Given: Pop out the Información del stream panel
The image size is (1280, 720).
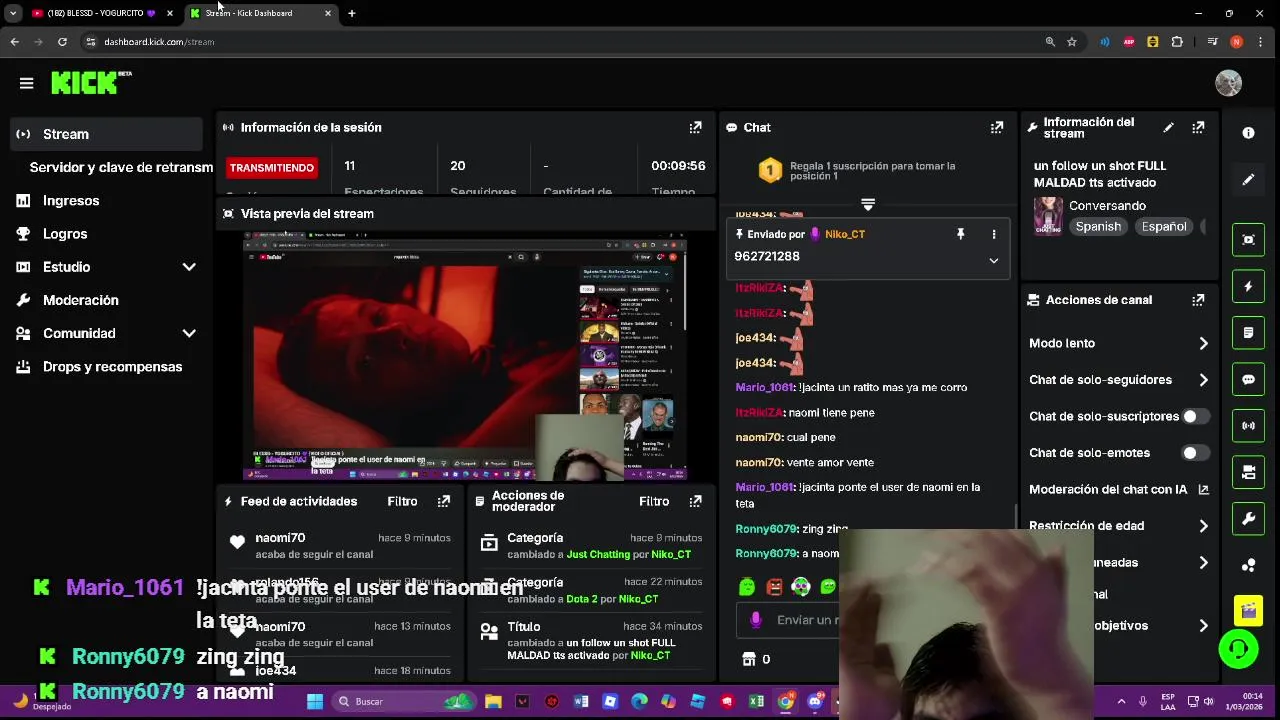Looking at the screenshot, I should point(1198,127).
